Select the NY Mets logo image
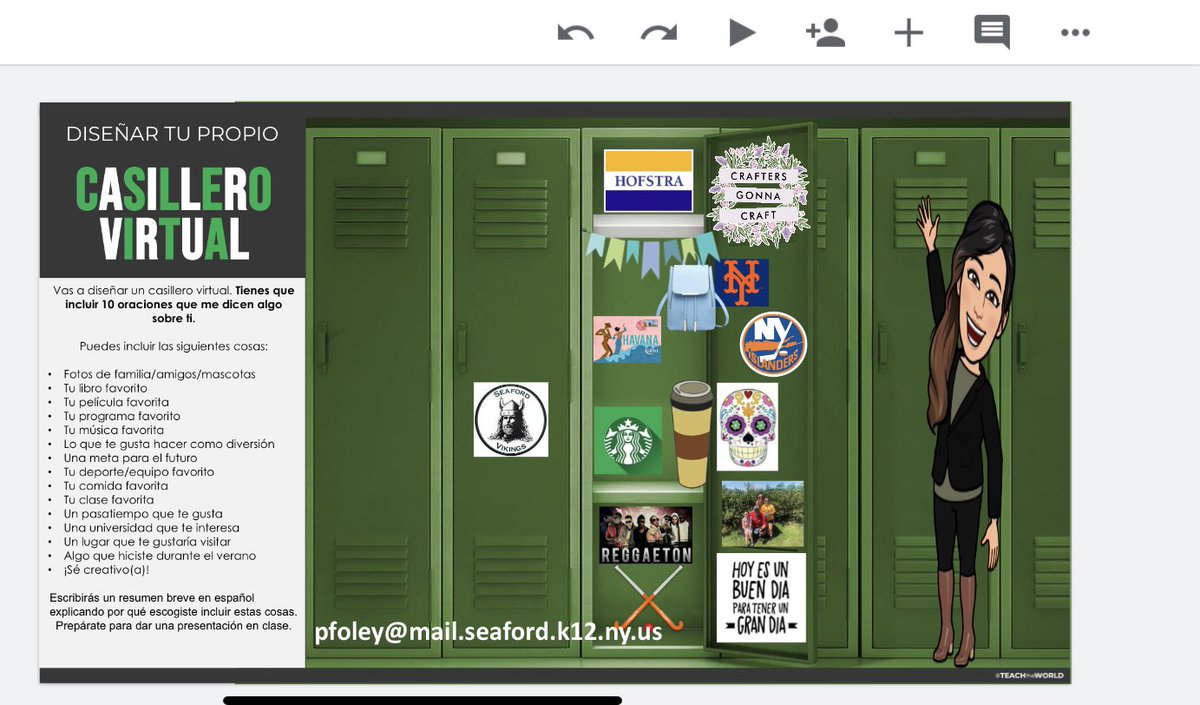Screen dimensions: 1200x705 tap(744, 283)
